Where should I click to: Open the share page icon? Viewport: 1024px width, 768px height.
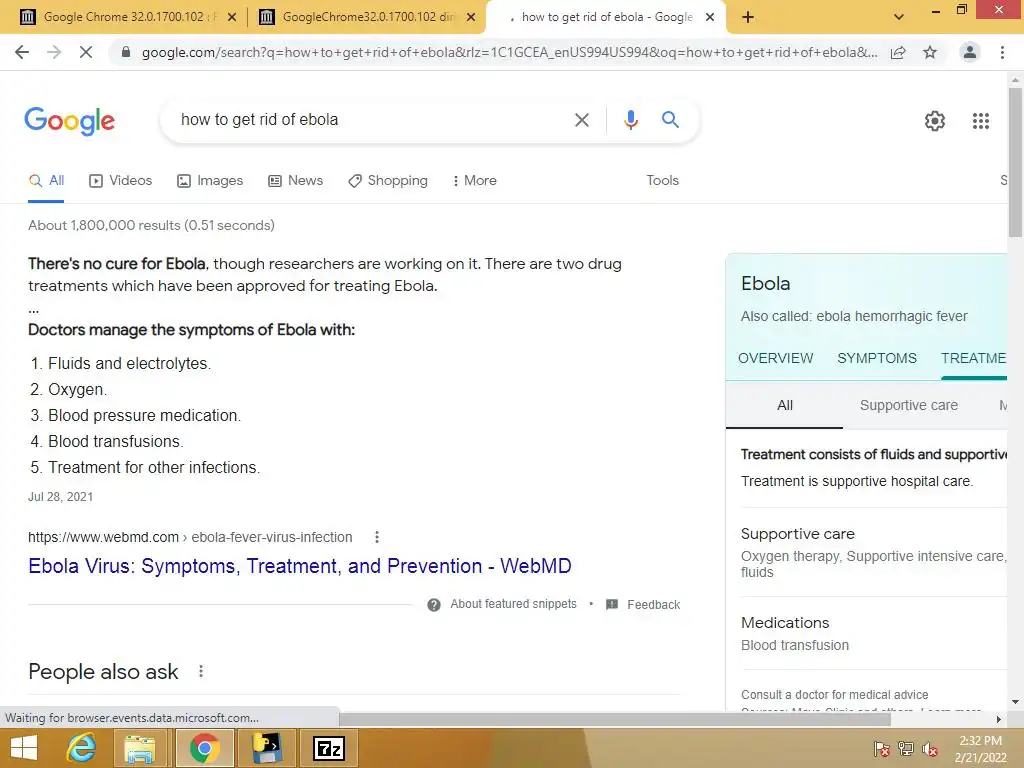pyautogui.click(x=898, y=52)
